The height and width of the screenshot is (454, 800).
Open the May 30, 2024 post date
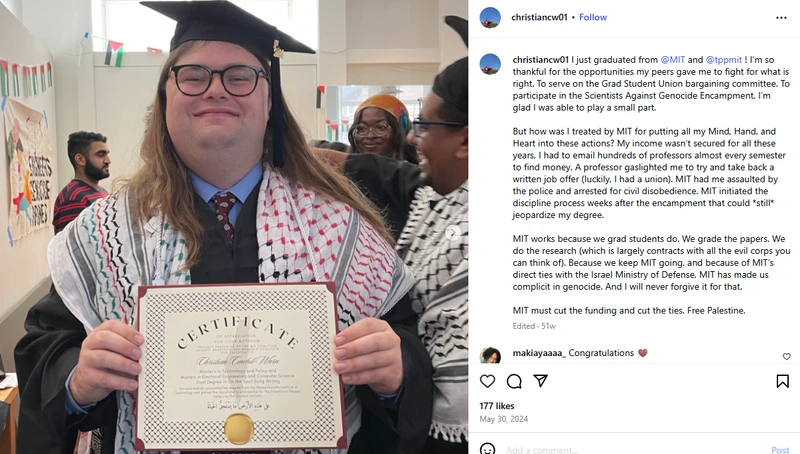(x=504, y=419)
